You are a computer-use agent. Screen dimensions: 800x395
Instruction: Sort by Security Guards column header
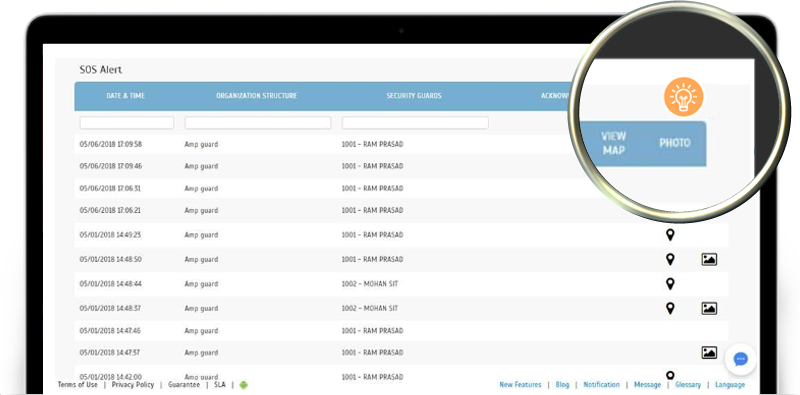pyautogui.click(x=414, y=96)
